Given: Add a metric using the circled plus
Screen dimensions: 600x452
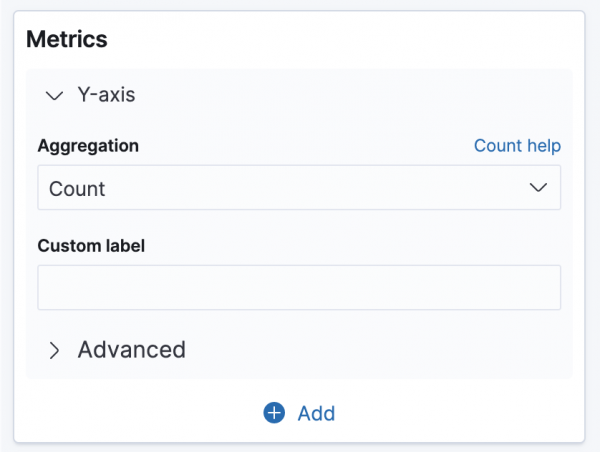Looking at the screenshot, I should pos(274,413).
